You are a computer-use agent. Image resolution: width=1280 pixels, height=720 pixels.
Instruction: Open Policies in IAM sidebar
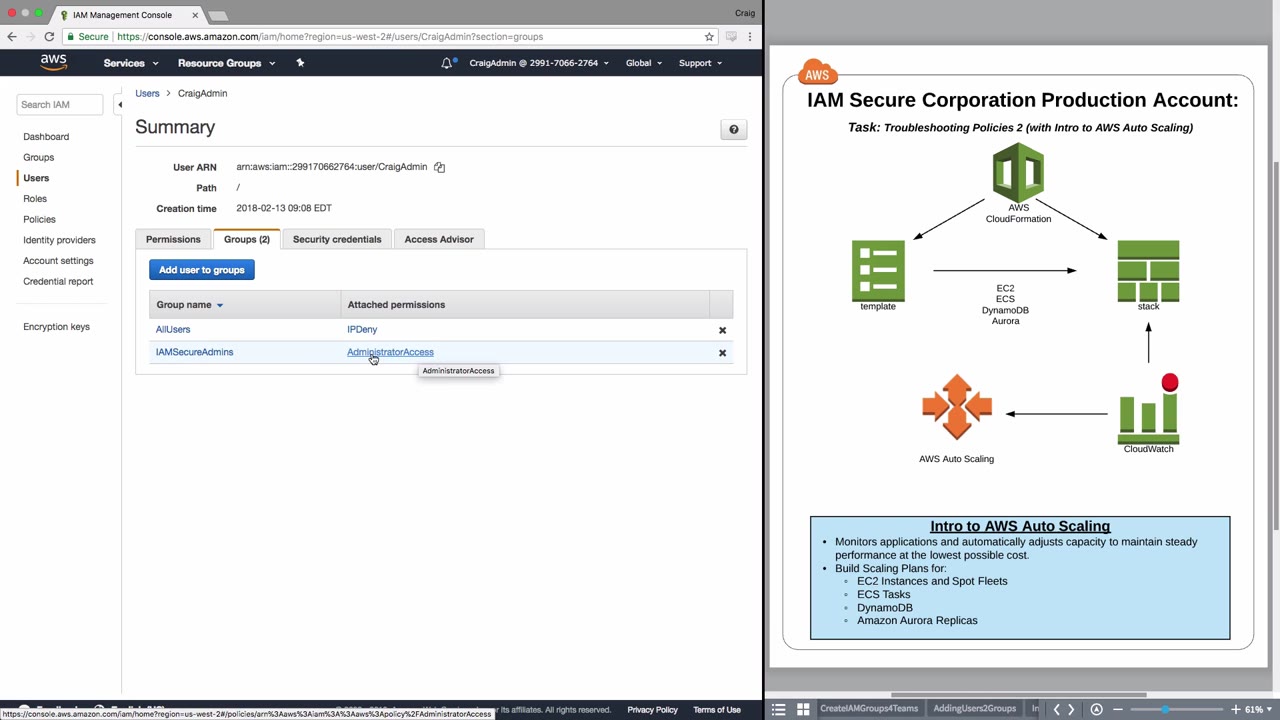click(40, 220)
